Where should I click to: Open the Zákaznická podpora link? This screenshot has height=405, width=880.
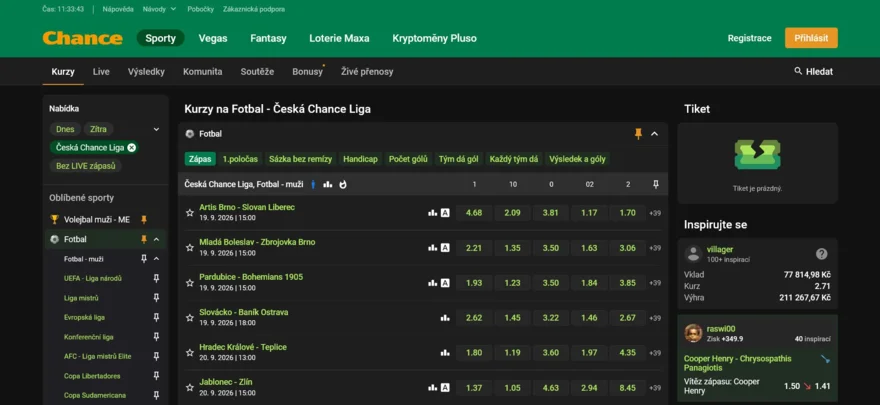coord(254,9)
